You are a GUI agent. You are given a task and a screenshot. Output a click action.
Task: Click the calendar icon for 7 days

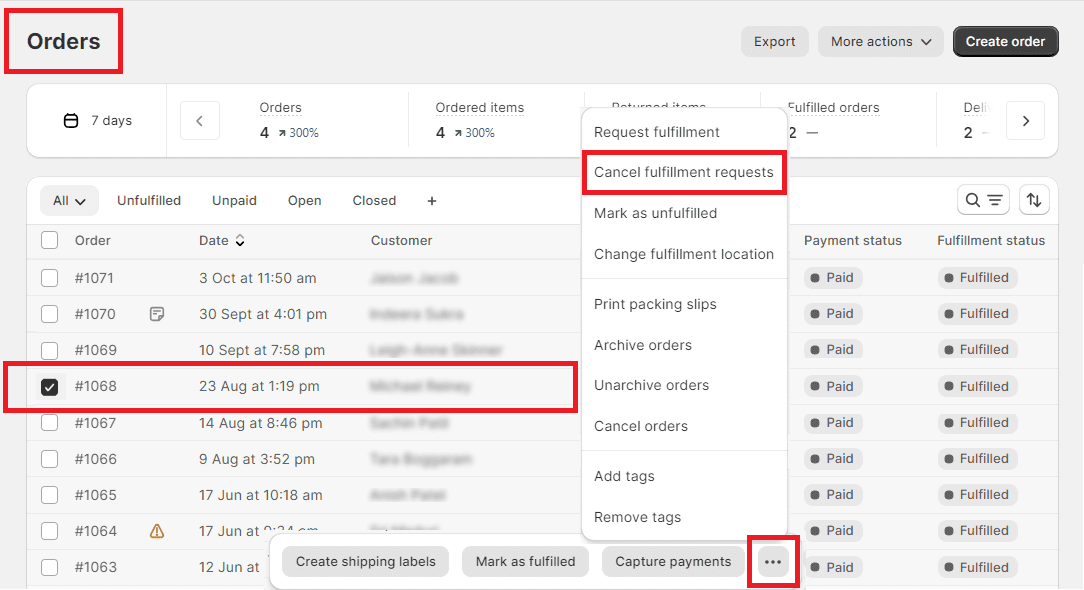coord(71,121)
